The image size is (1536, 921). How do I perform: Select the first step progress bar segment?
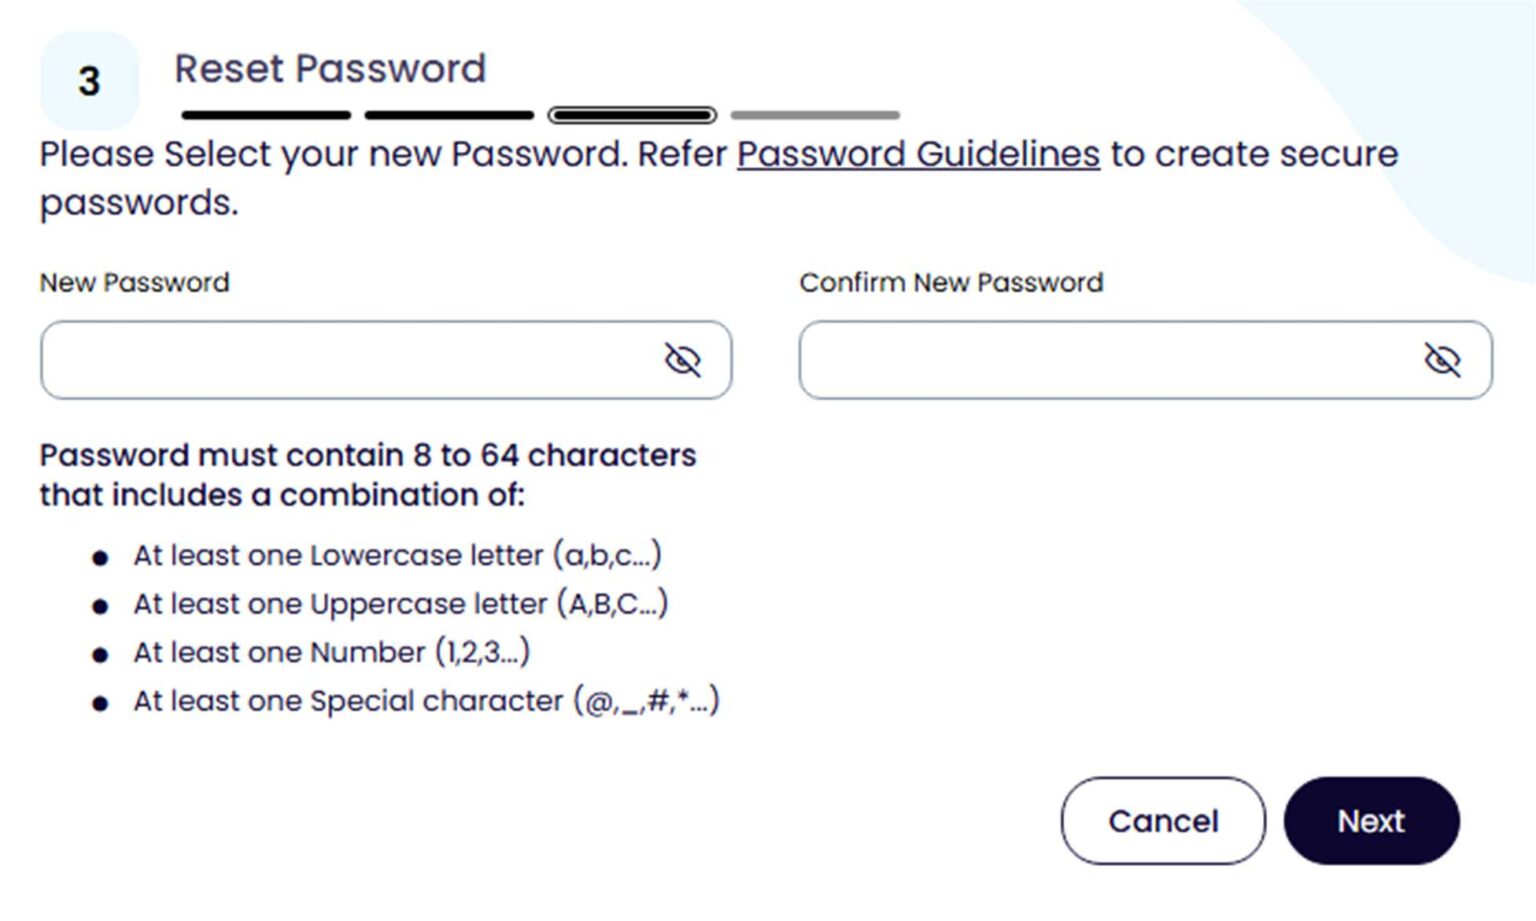[x=266, y=115]
